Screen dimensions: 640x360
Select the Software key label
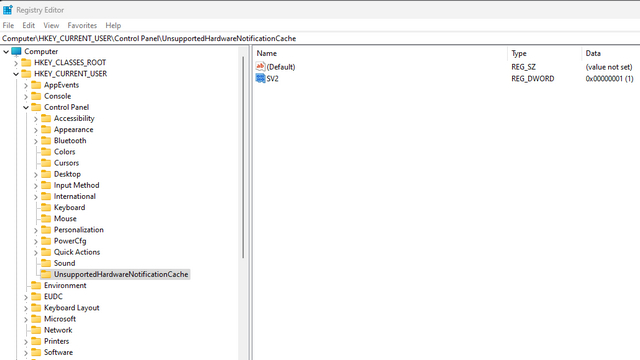point(58,352)
